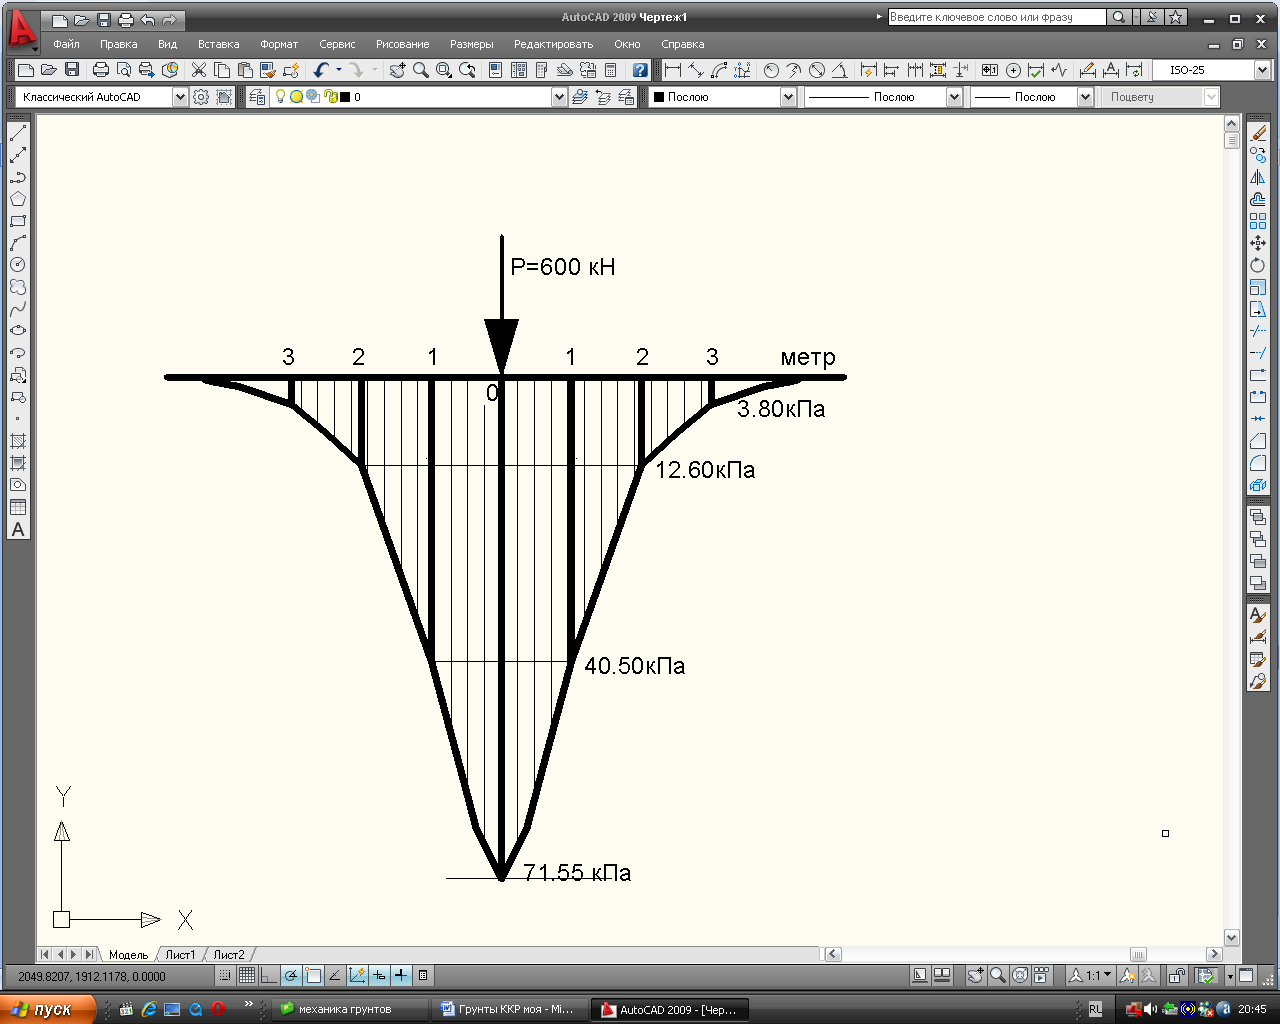Expand the layer list dropdown
The width and height of the screenshot is (1280, 1024).
click(x=559, y=97)
